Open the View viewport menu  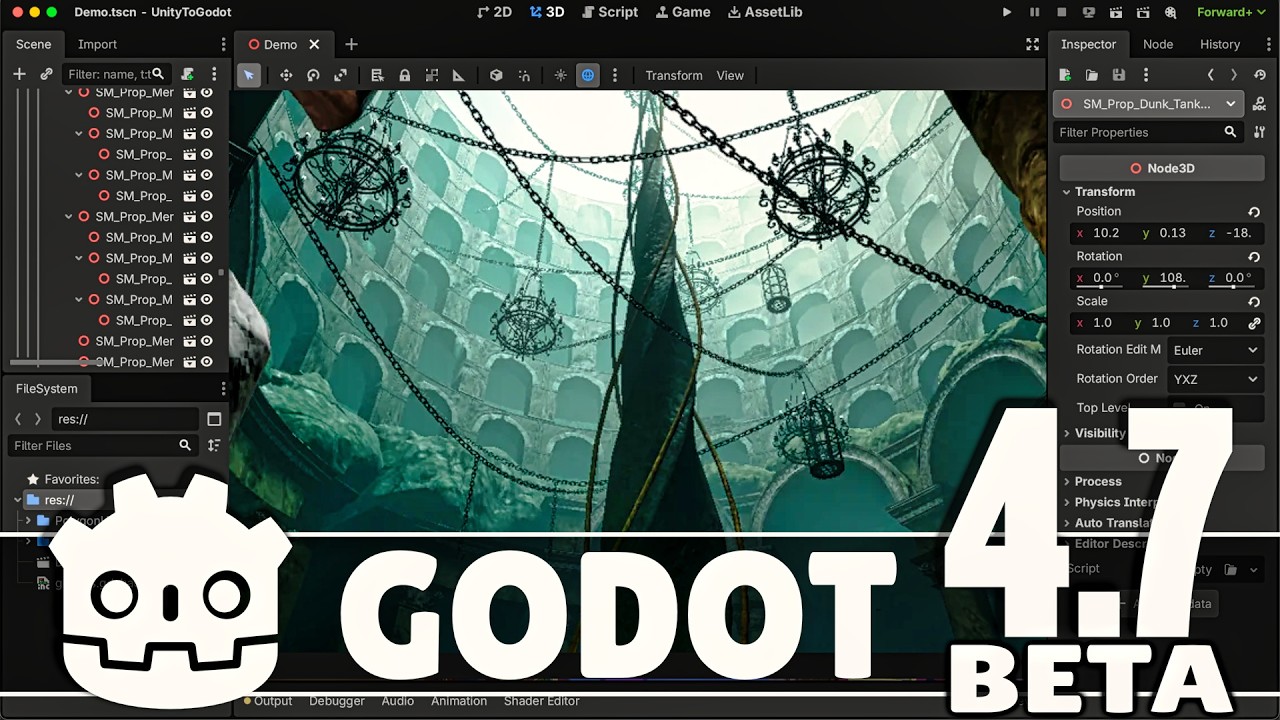[x=730, y=75]
